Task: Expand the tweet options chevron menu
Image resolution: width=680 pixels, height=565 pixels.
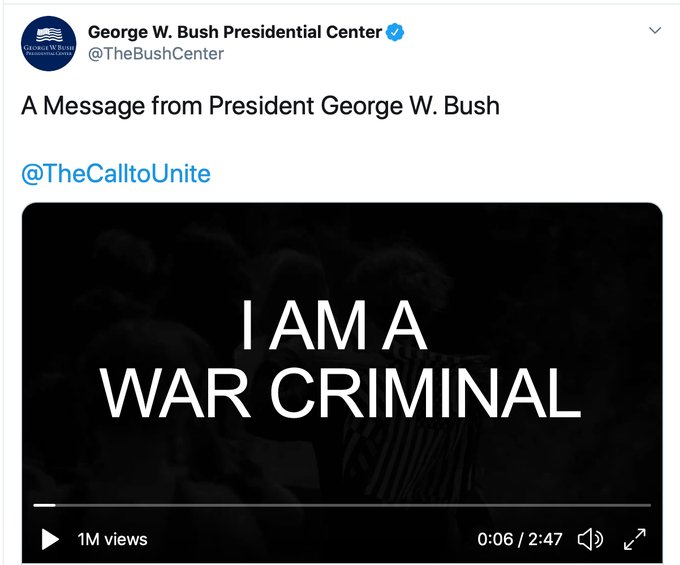Action: tap(655, 31)
